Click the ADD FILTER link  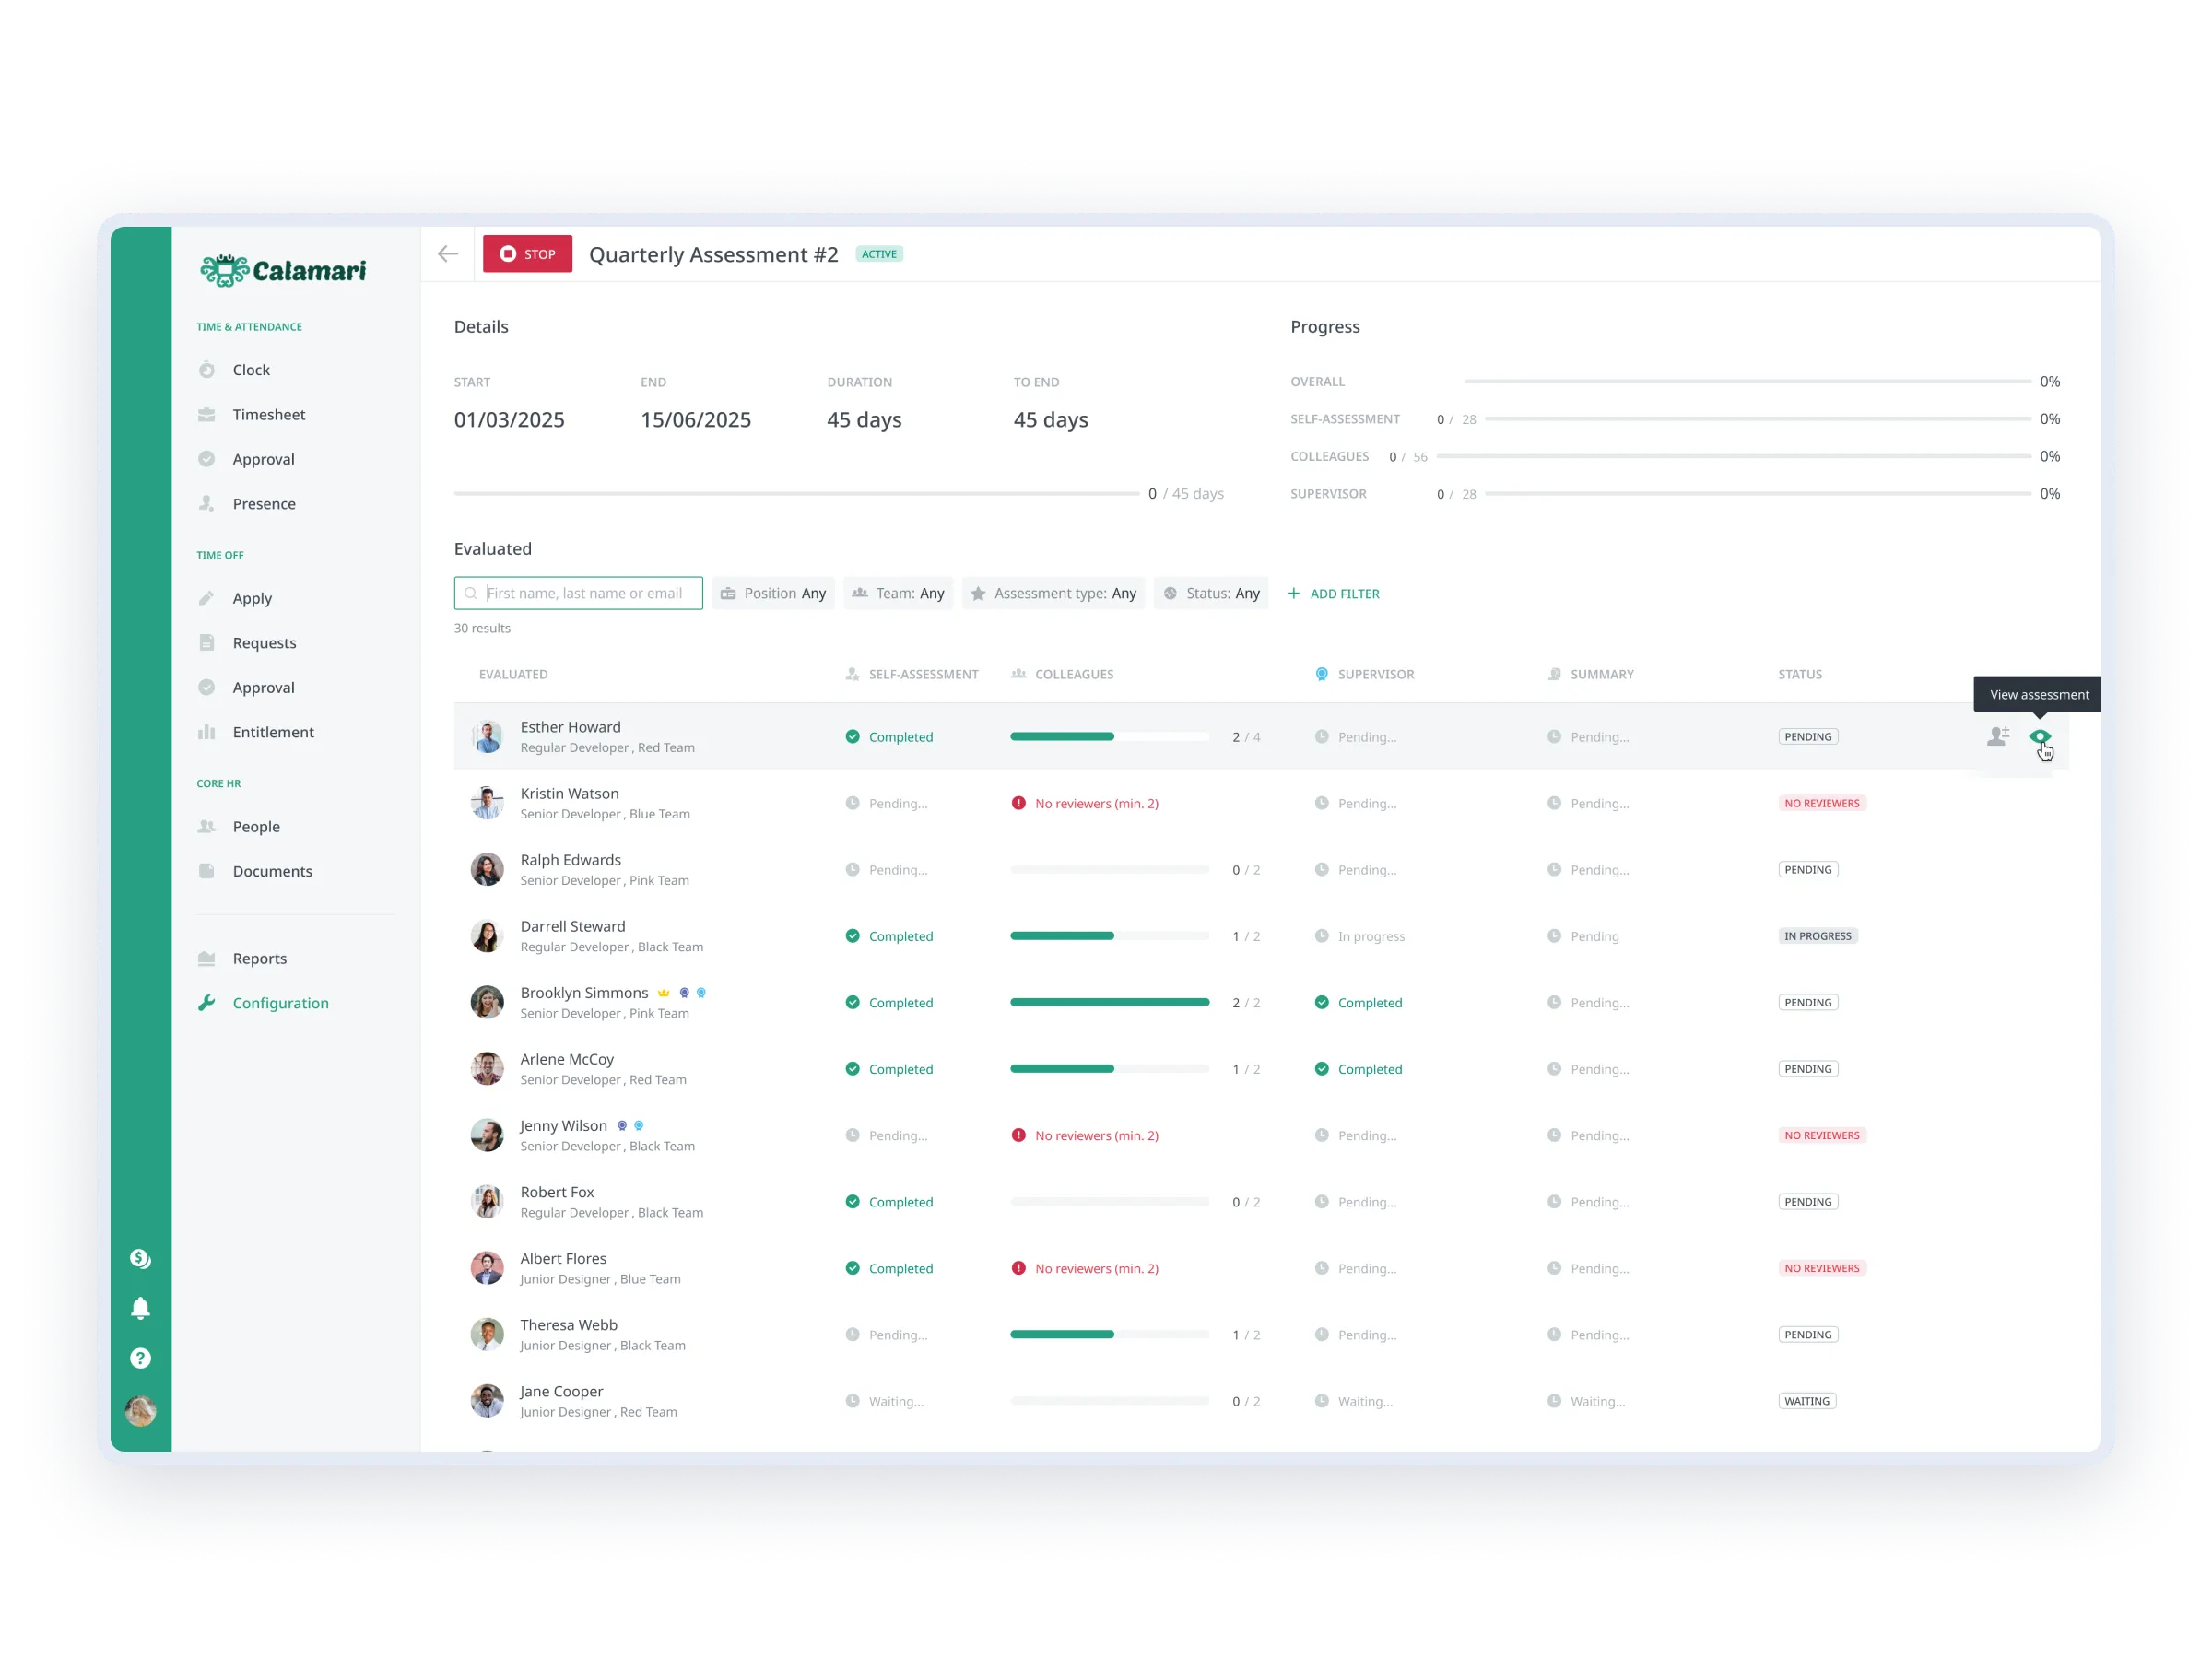click(1334, 594)
